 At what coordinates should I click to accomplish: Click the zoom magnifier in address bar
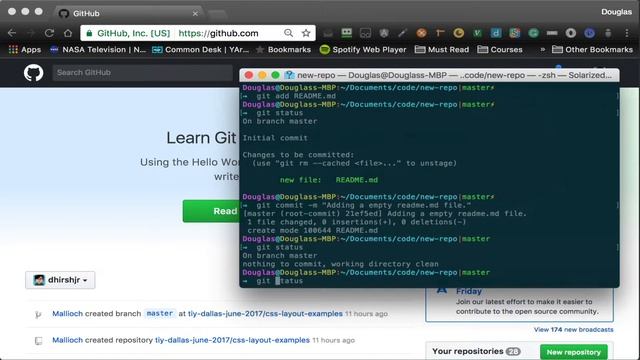(x=288, y=33)
